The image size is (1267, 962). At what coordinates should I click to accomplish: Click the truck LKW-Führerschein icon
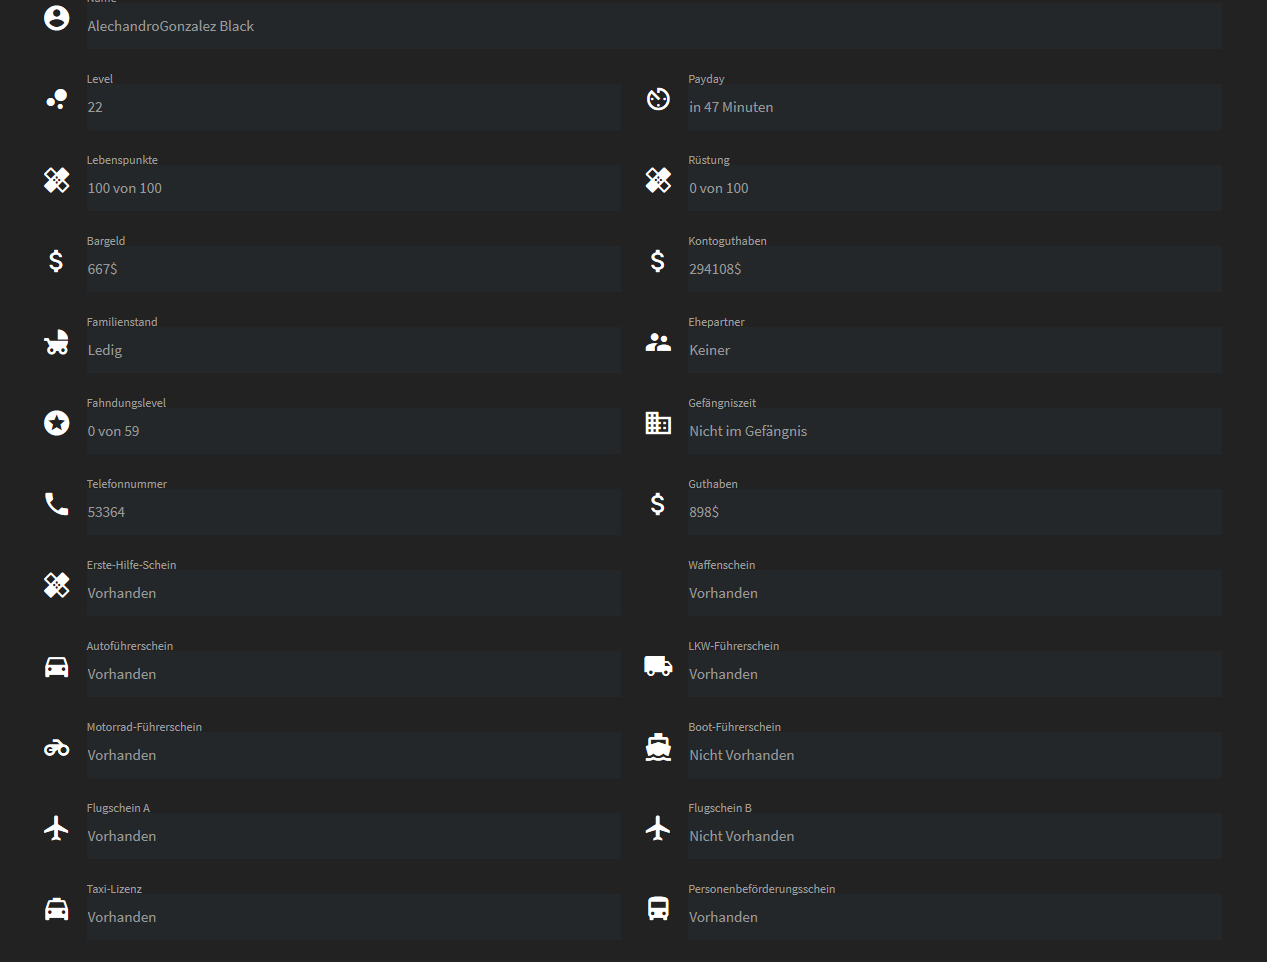(x=658, y=666)
